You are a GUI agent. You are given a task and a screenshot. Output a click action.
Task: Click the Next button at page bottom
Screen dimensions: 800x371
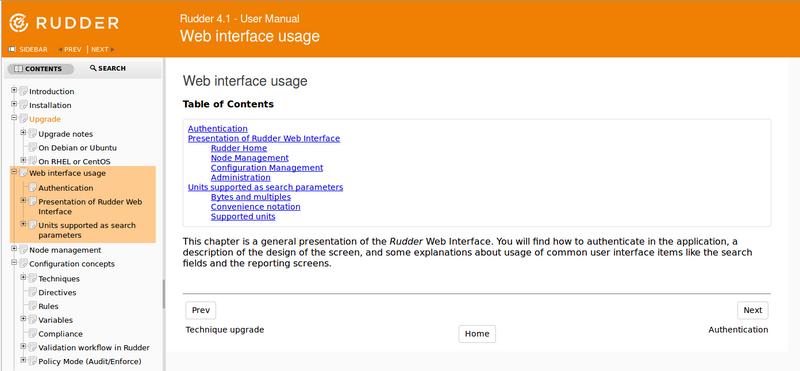(x=753, y=310)
